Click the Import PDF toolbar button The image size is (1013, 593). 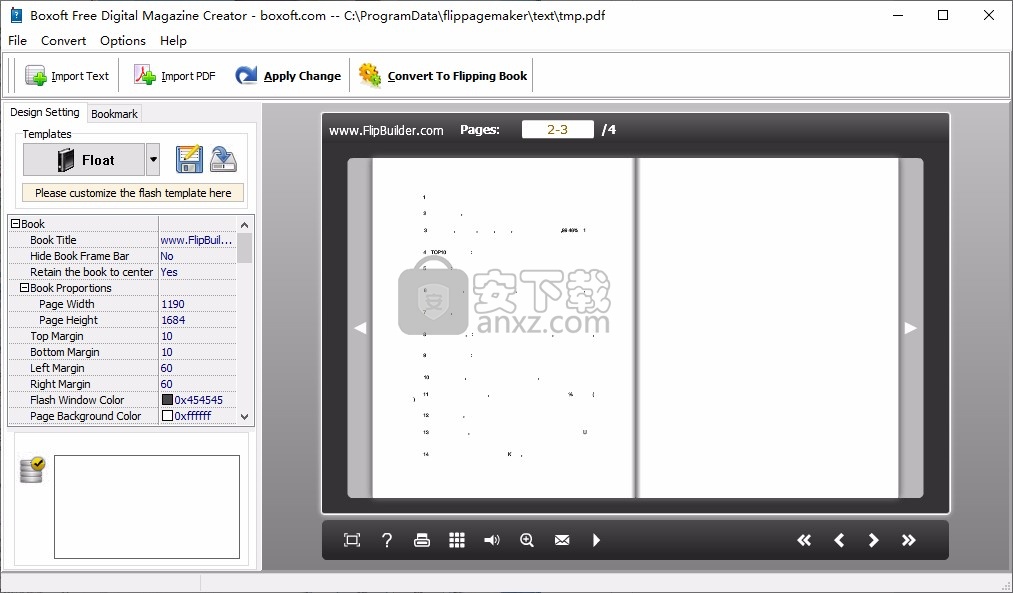pyautogui.click(x=174, y=76)
